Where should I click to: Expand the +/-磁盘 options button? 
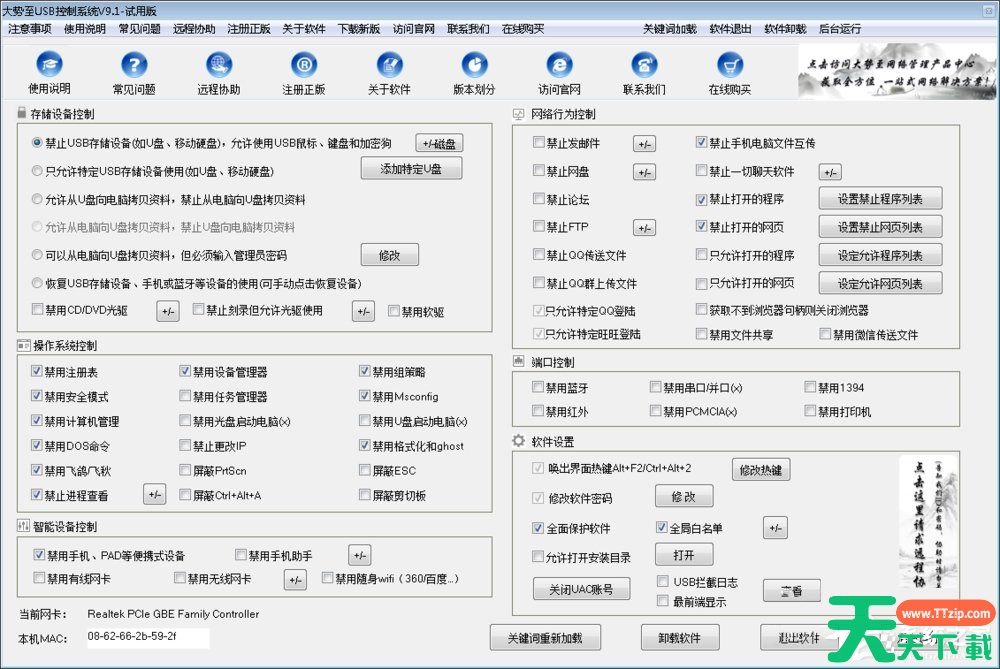tap(440, 143)
